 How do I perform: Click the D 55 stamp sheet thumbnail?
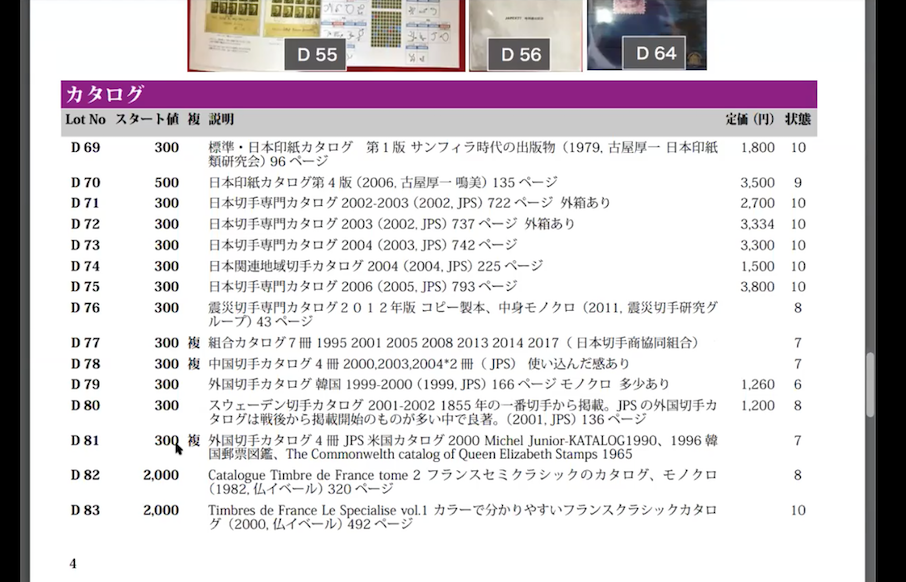click(x=326, y=34)
